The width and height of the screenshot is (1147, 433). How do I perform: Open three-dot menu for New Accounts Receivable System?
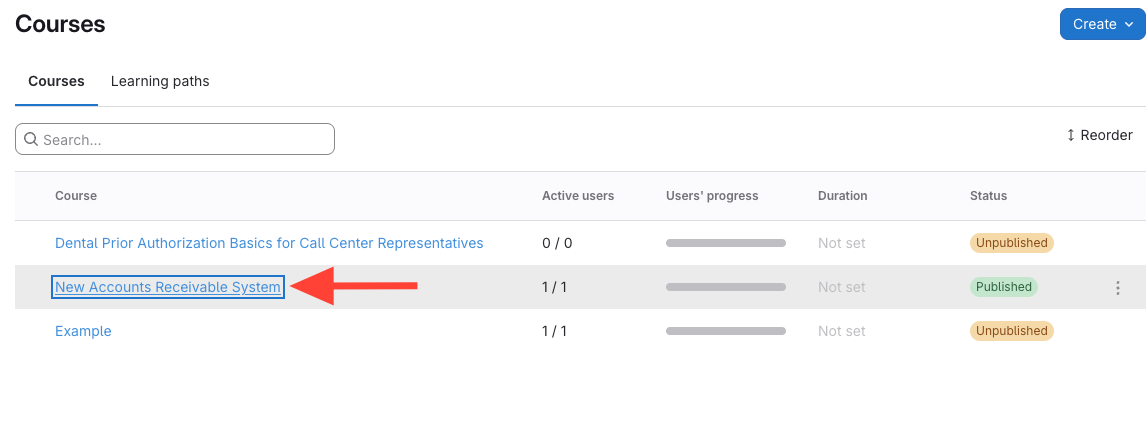pyautogui.click(x=1118, y=288)
